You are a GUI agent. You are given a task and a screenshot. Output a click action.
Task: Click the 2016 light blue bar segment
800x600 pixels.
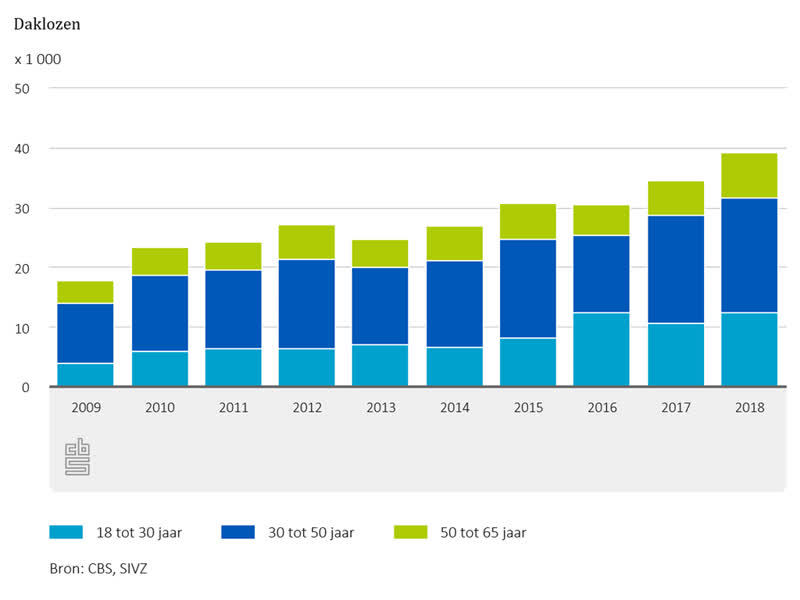[601, 349]
